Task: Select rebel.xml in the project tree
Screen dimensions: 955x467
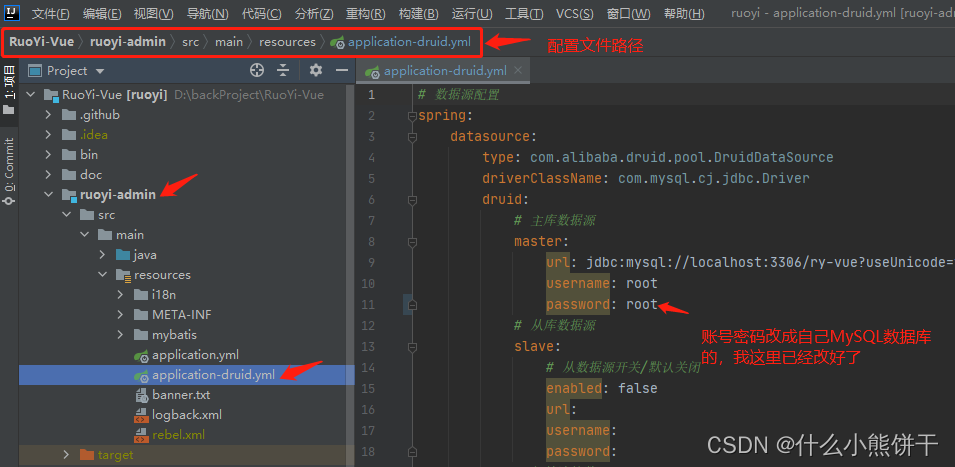Action: [178, 435]
